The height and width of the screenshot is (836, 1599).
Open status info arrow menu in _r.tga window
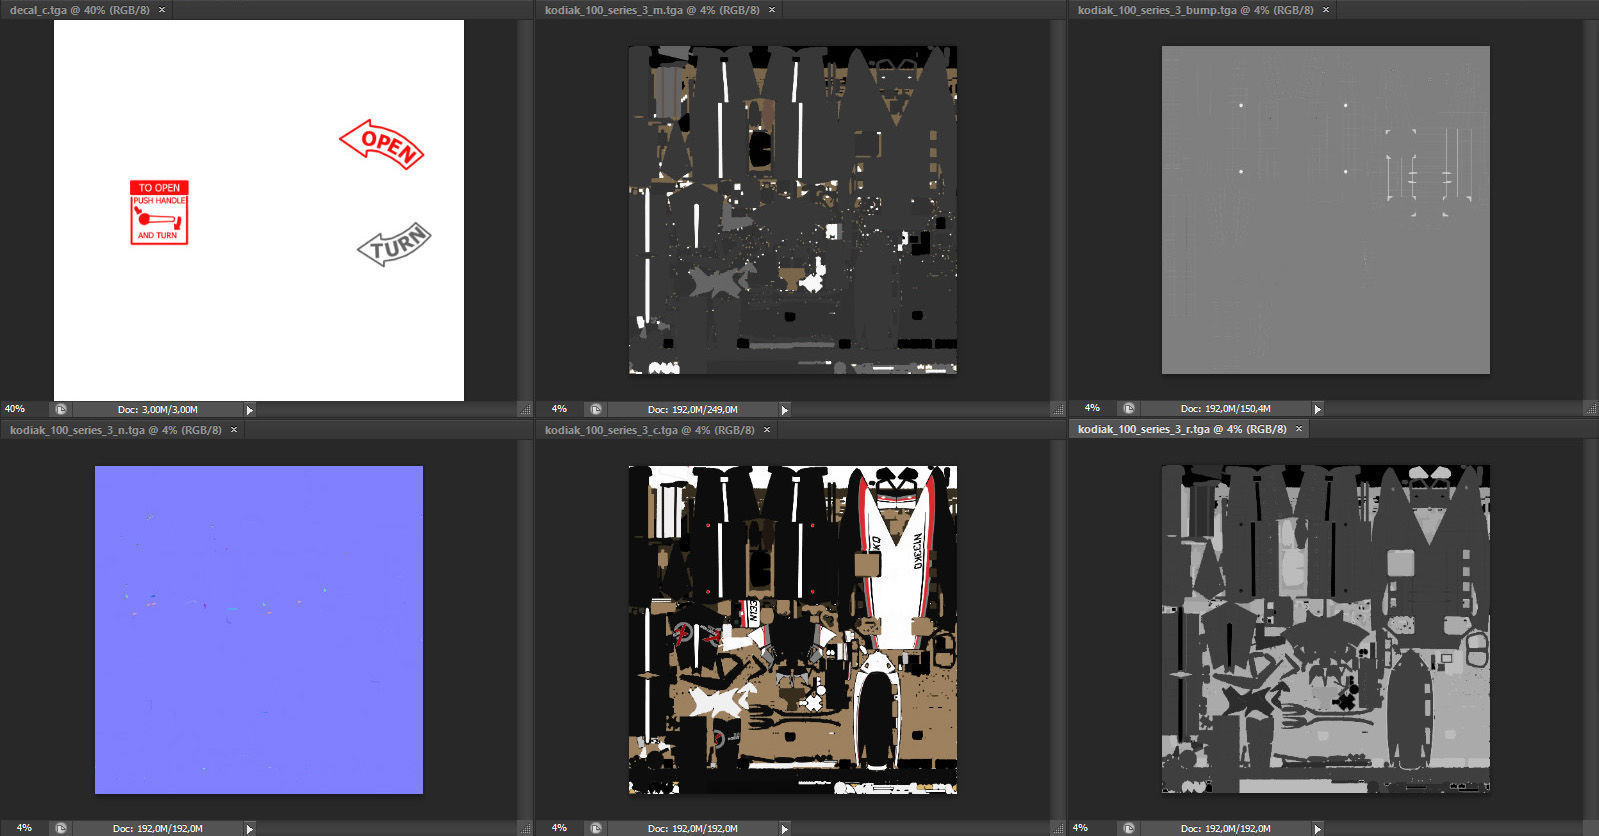1318,828
